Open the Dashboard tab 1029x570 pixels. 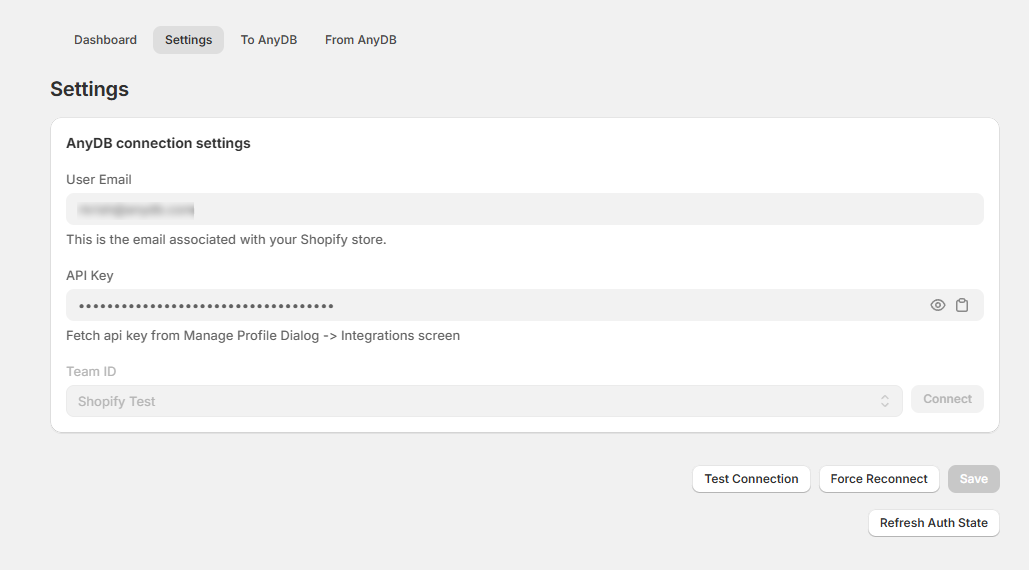pos(105,40)
